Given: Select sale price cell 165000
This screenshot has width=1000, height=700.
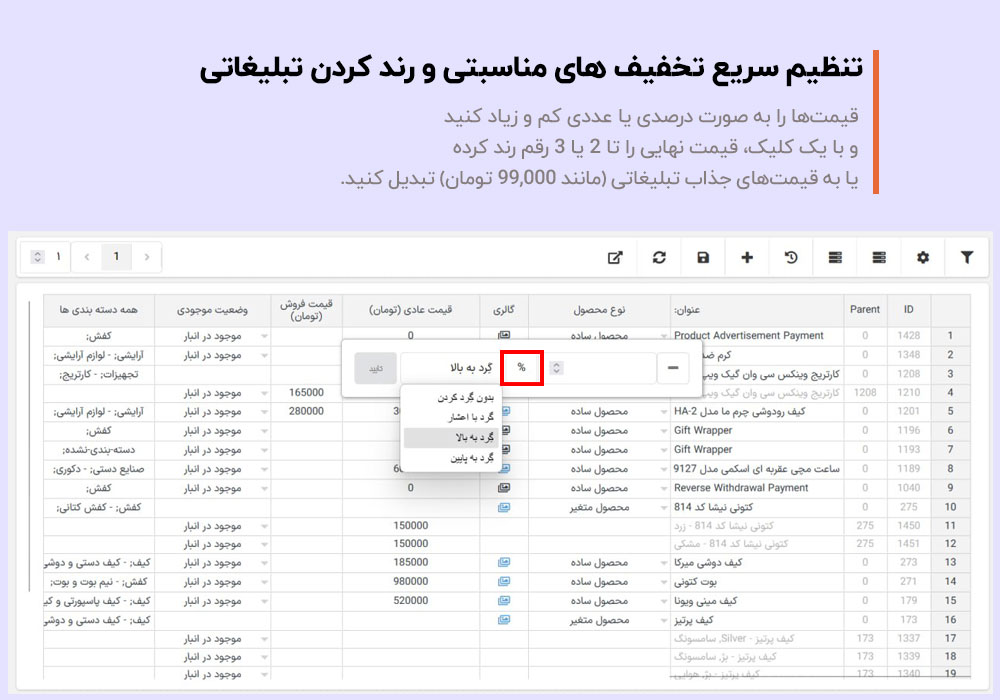Looking at the screenshot, I should click(306, 393).
